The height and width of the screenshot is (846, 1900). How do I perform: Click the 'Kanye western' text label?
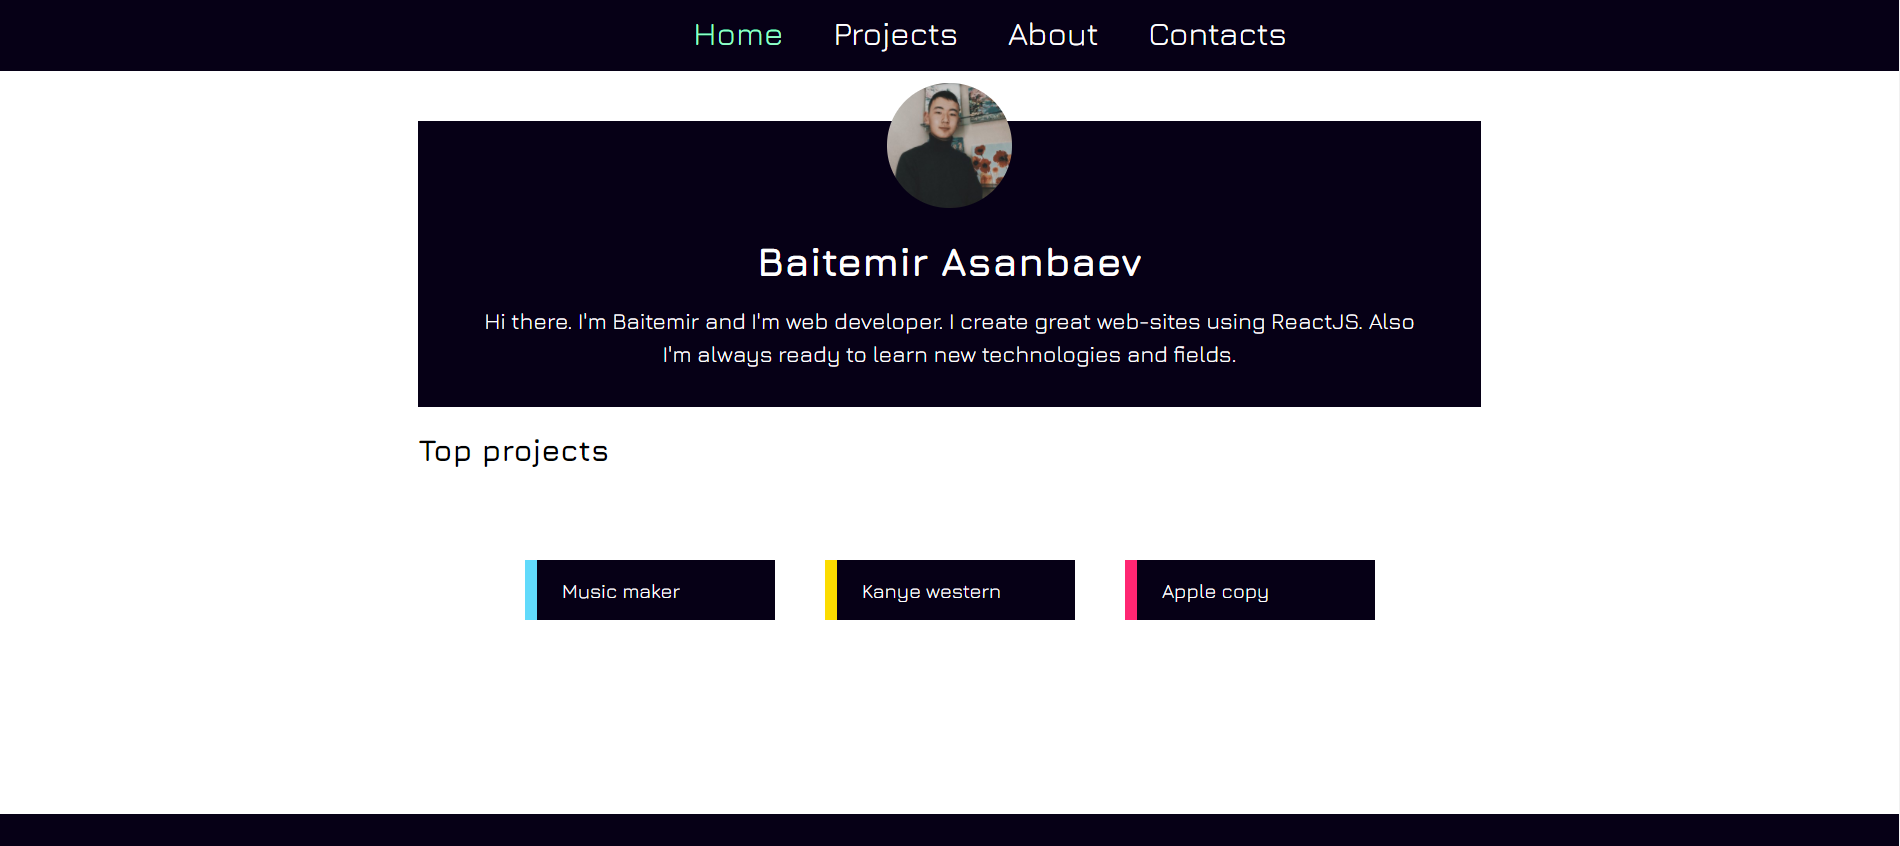point(931,592)
